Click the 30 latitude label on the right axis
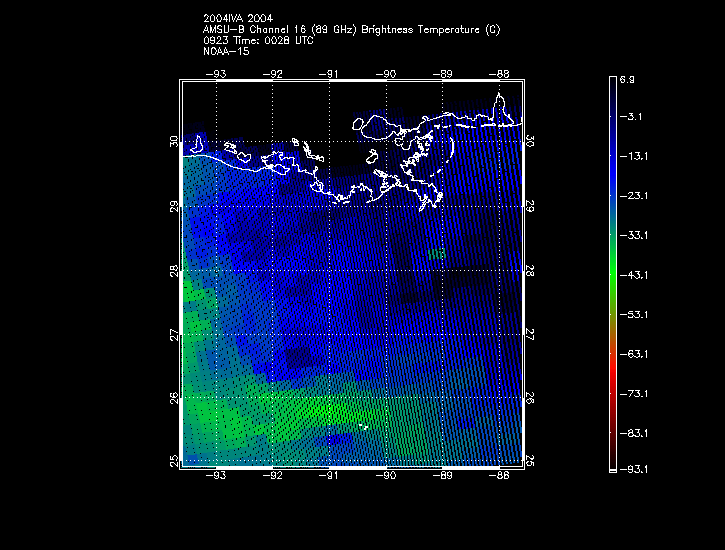 click(530, 141)
